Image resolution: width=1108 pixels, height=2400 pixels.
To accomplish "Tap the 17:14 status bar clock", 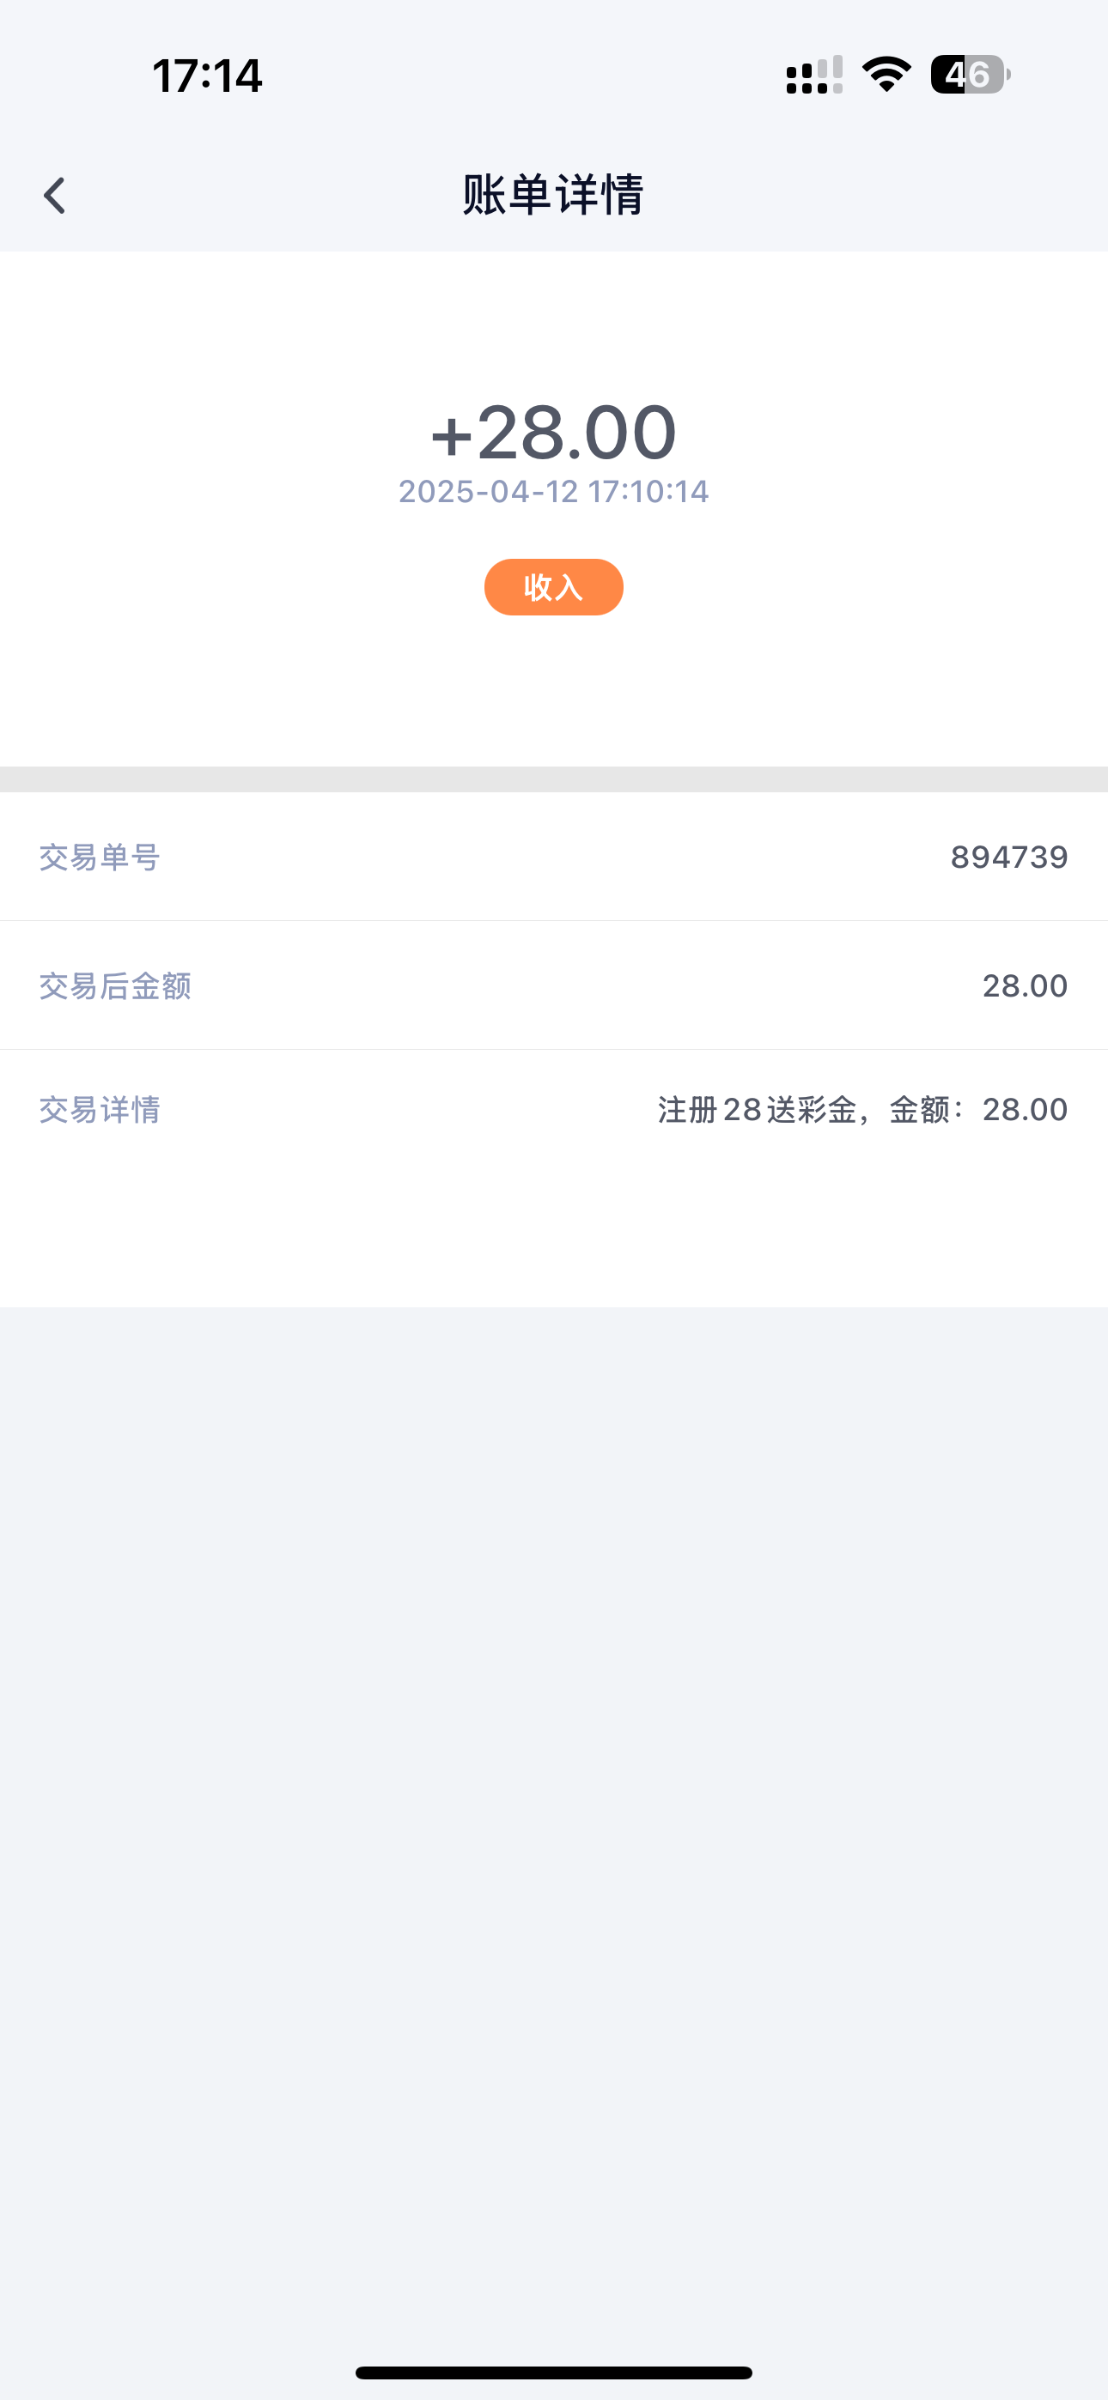I will pyautogui.click(x=207, y=76).
